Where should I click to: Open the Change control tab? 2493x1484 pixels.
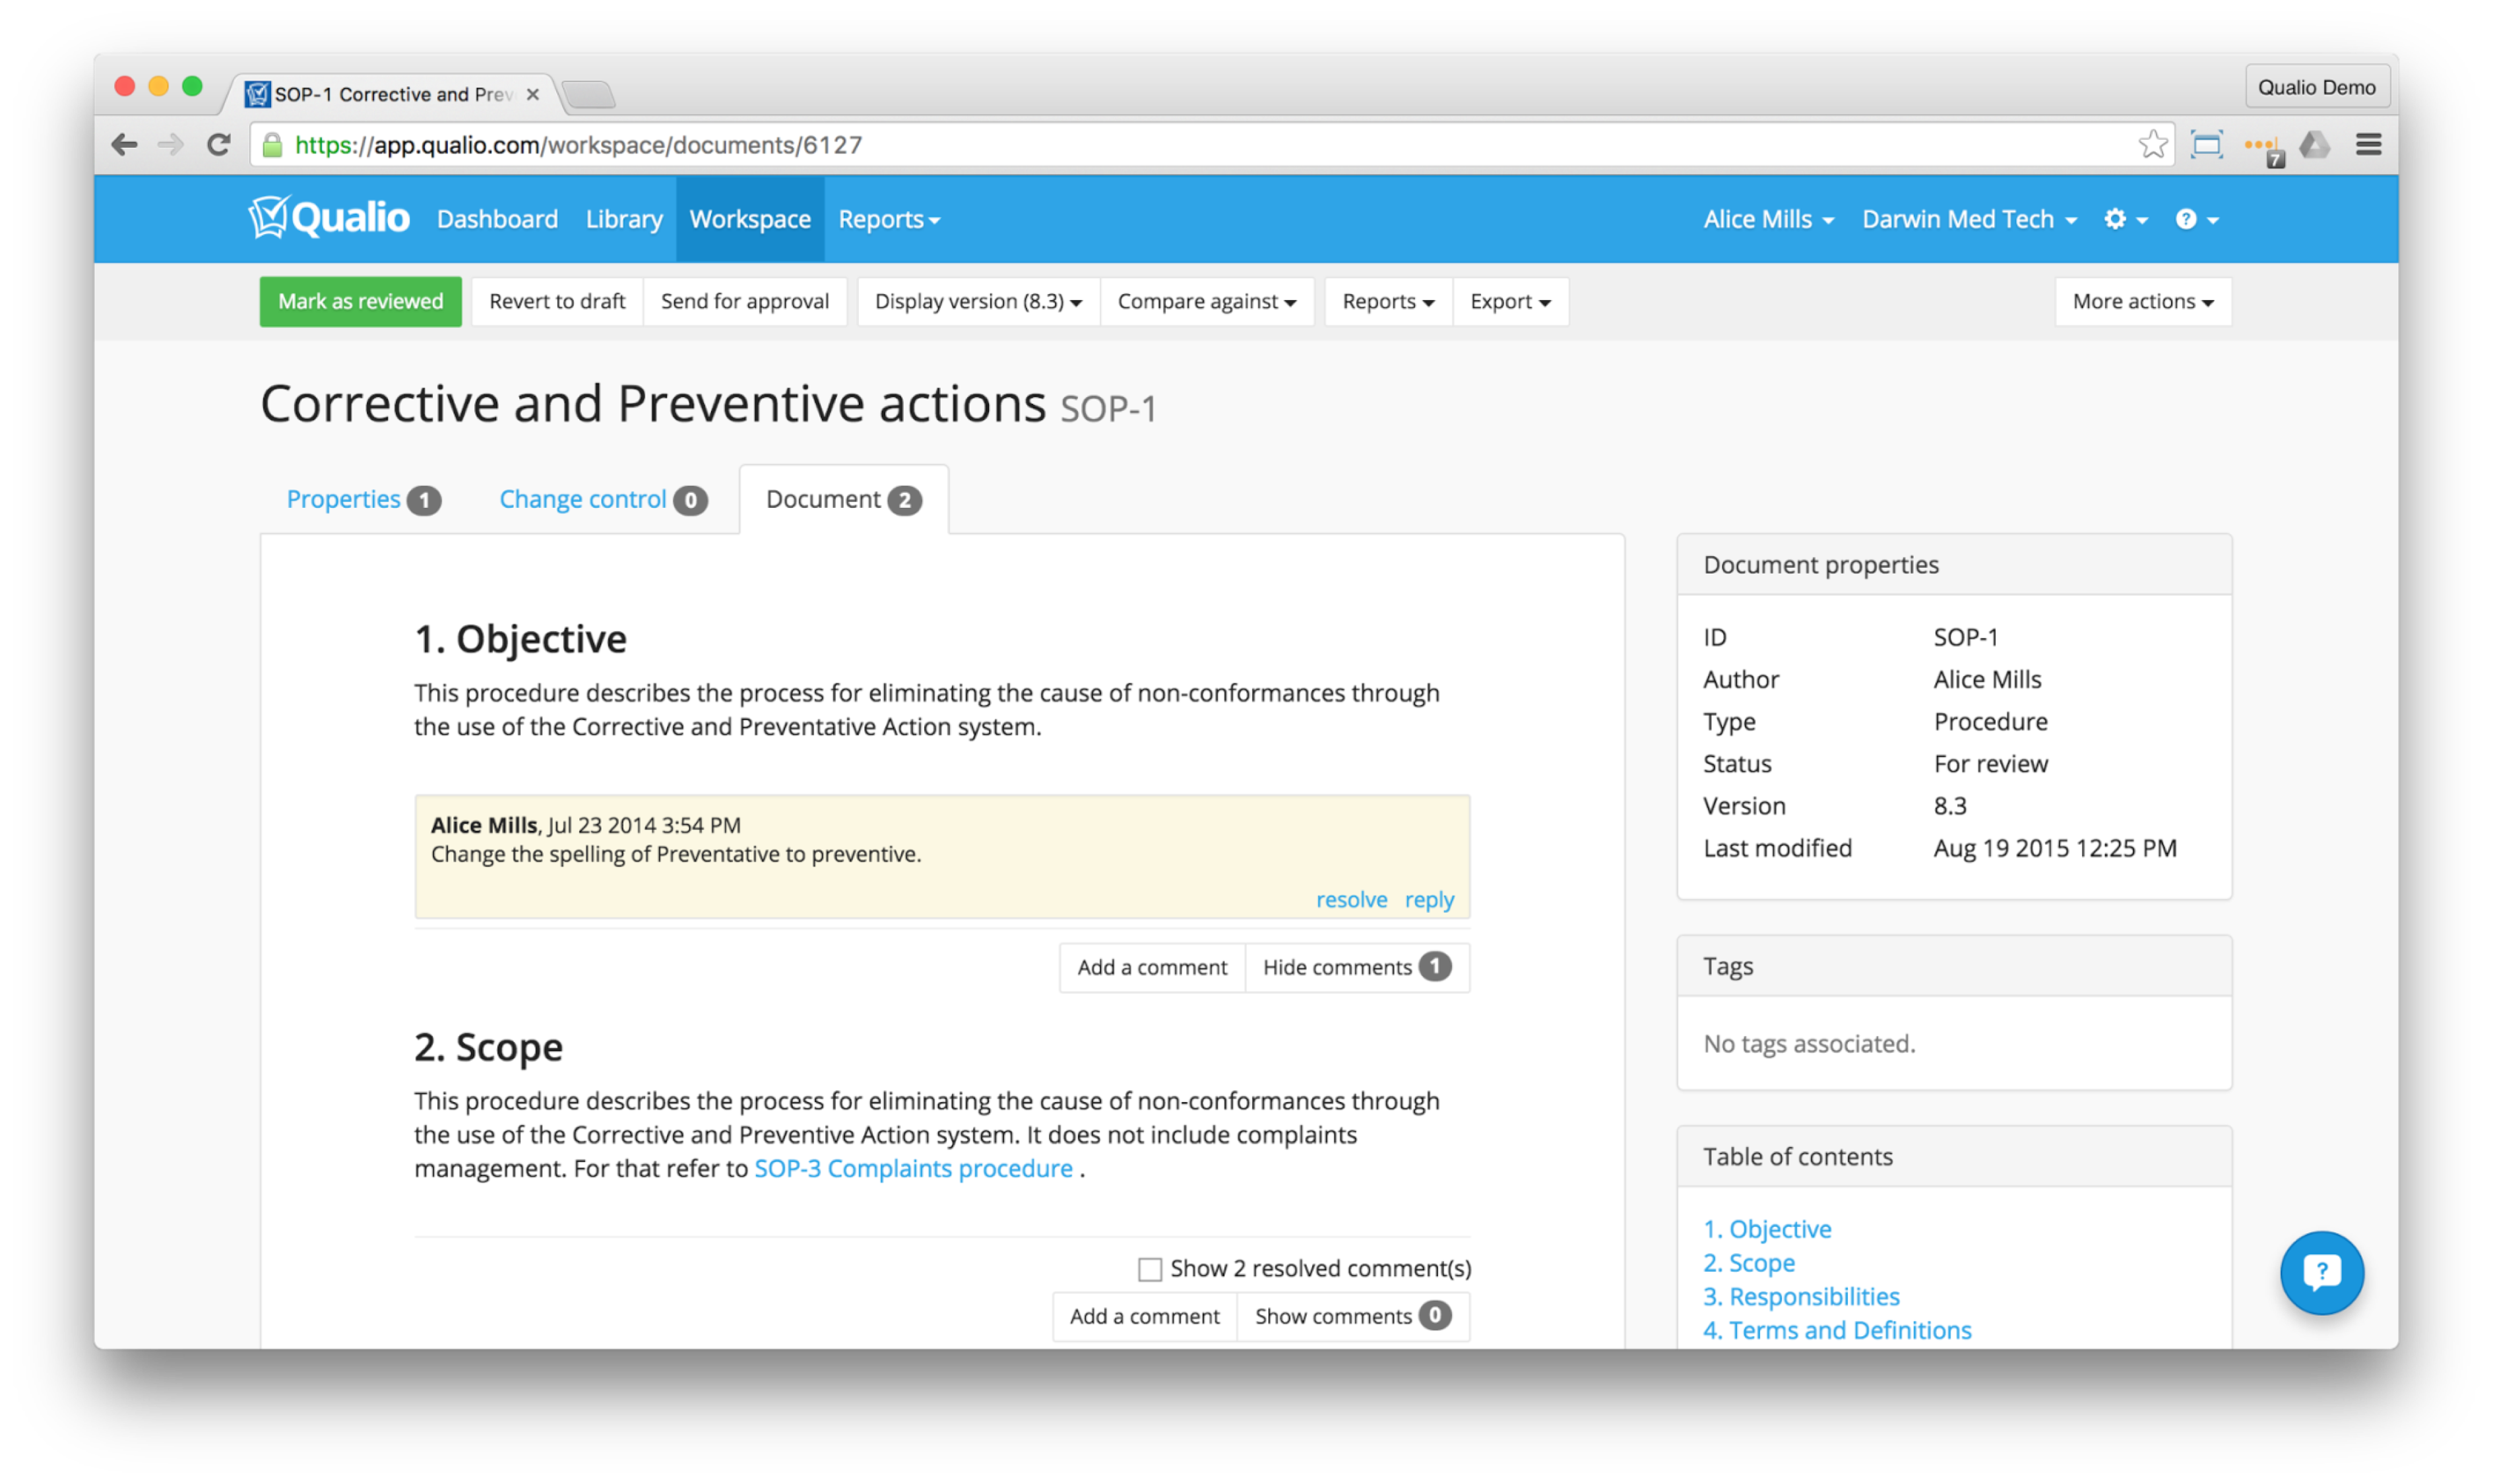[602, 499]
